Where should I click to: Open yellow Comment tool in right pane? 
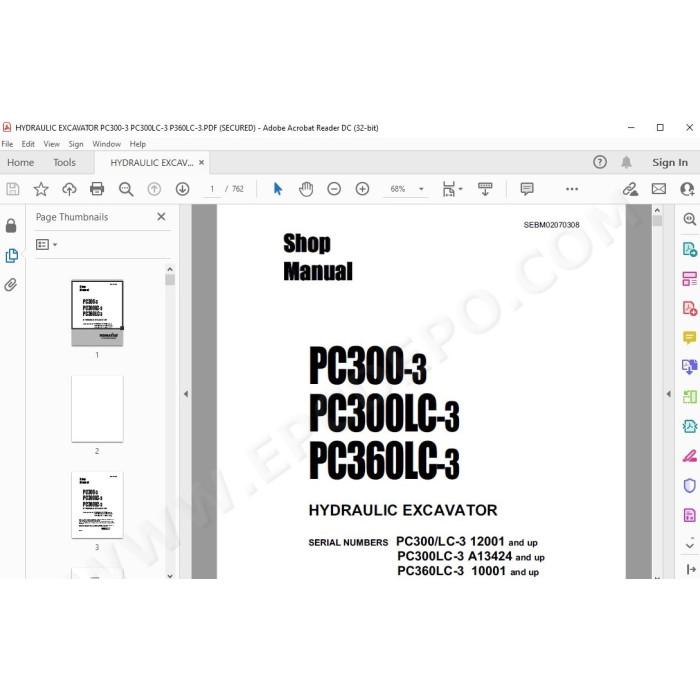pos(689,338)
